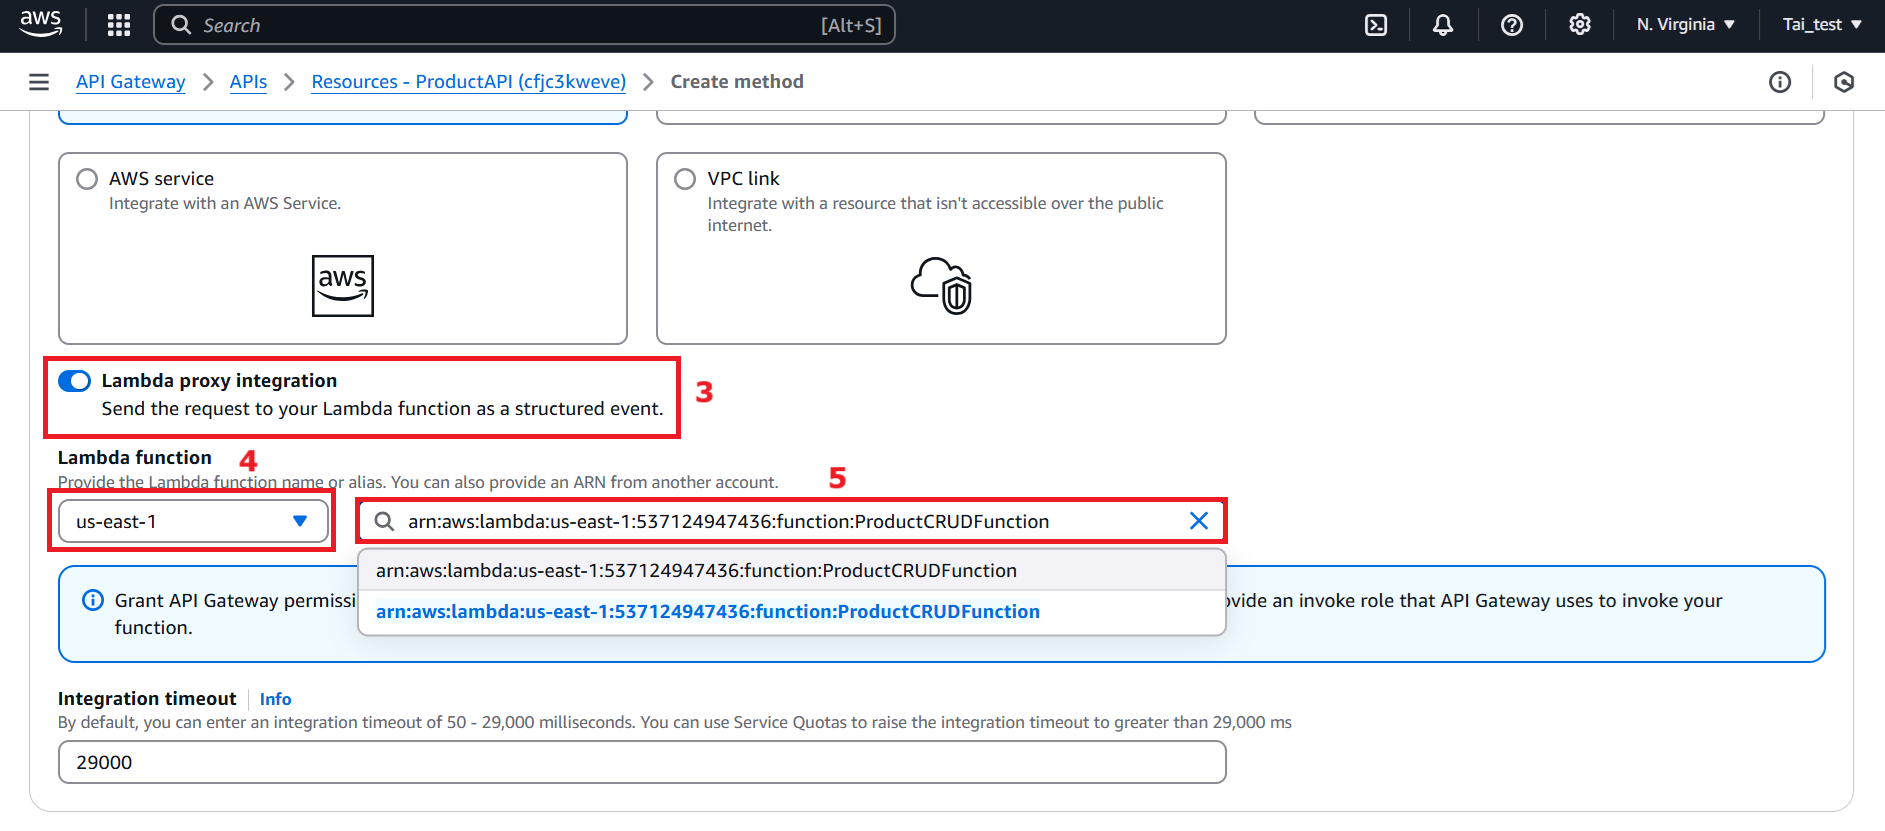This screenshot has height=831, width=1885.
Task: Expand the N. Virginia region selector
Action: [1686, 25]
